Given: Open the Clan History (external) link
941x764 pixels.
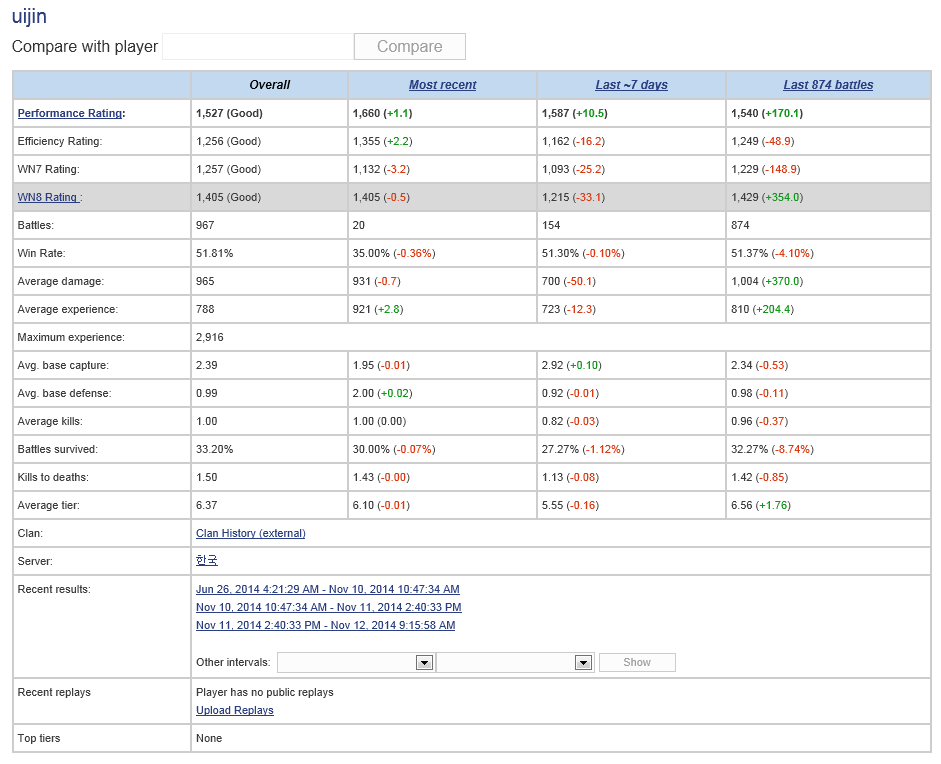Looking at the screenshot, I should tap(250, 533).
